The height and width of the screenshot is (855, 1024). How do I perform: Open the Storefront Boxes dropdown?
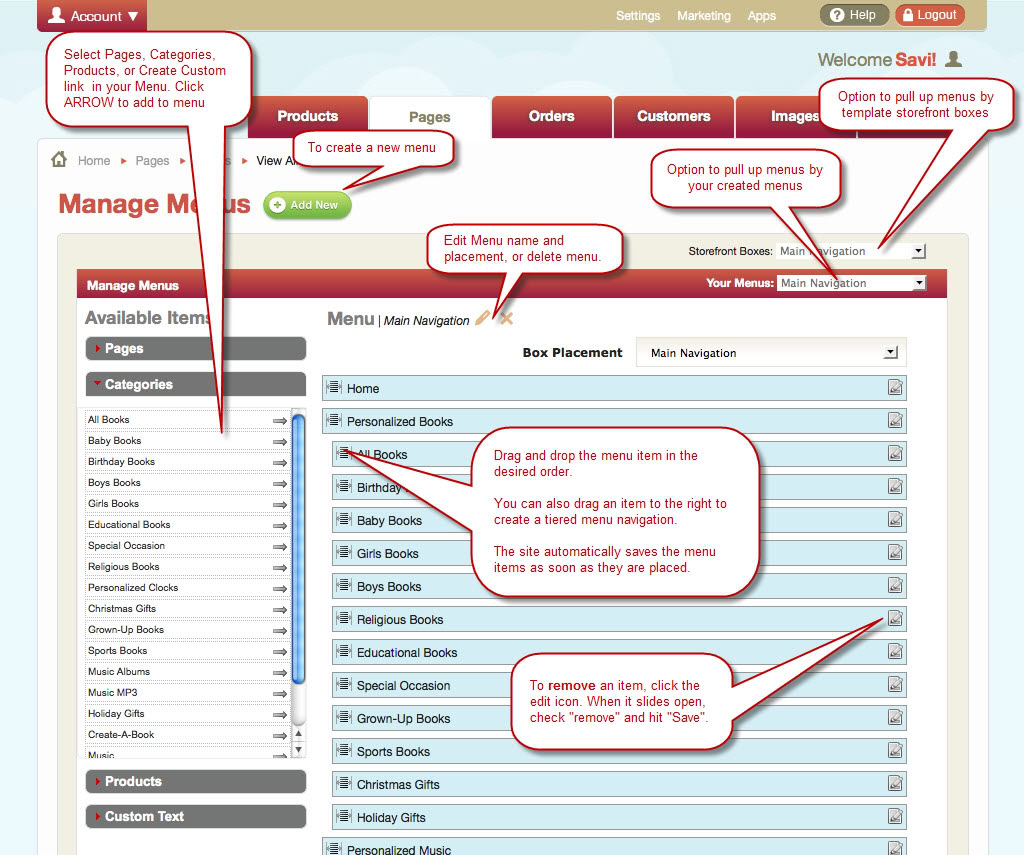tap(918, 251)
